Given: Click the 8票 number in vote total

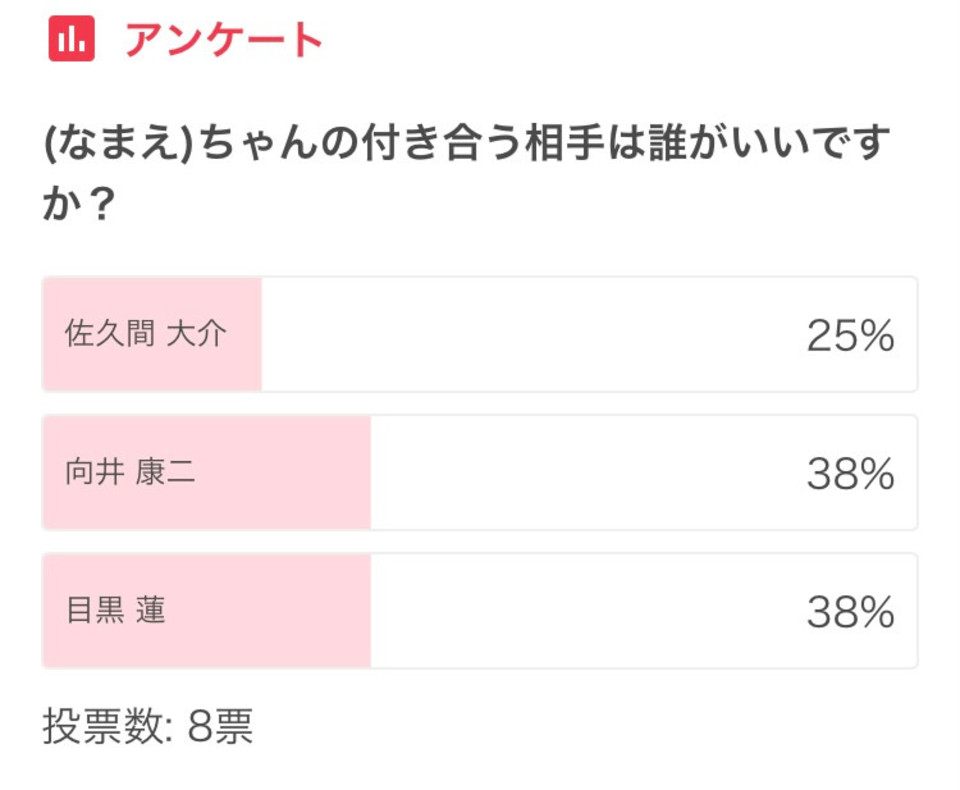Looking at the screenshot, I should [x=220, y=726].
